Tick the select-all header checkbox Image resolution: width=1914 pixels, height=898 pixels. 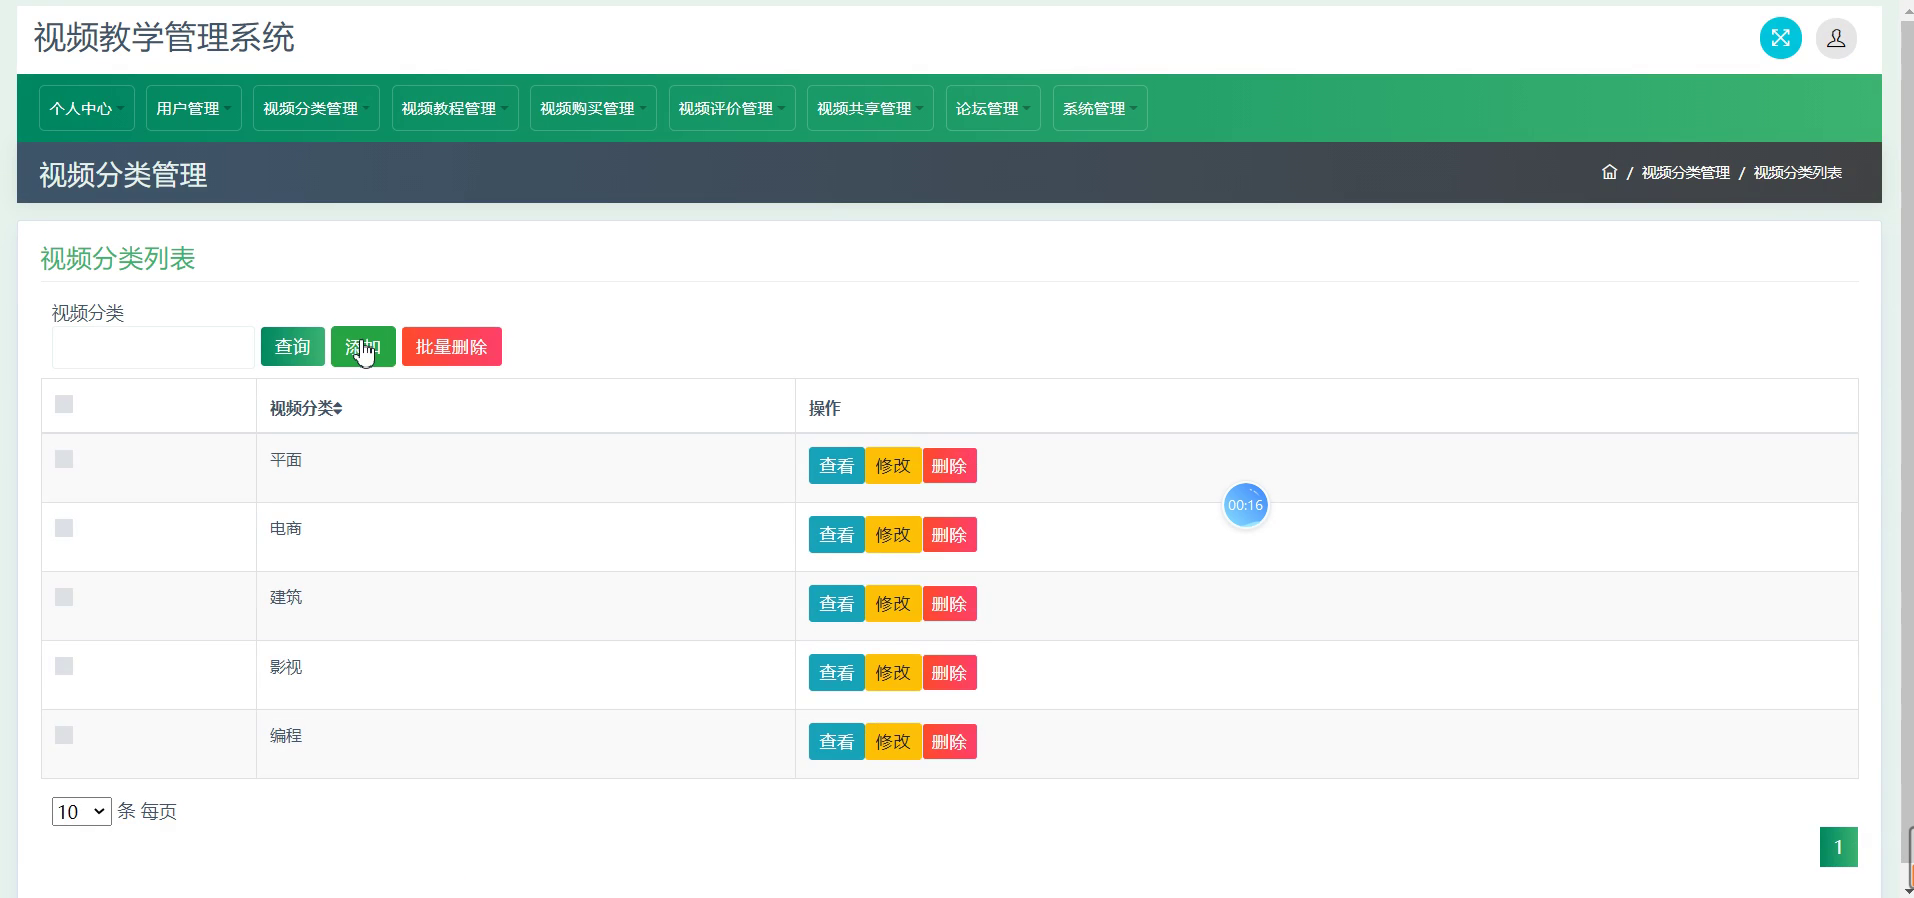click(x=64, y=404)
